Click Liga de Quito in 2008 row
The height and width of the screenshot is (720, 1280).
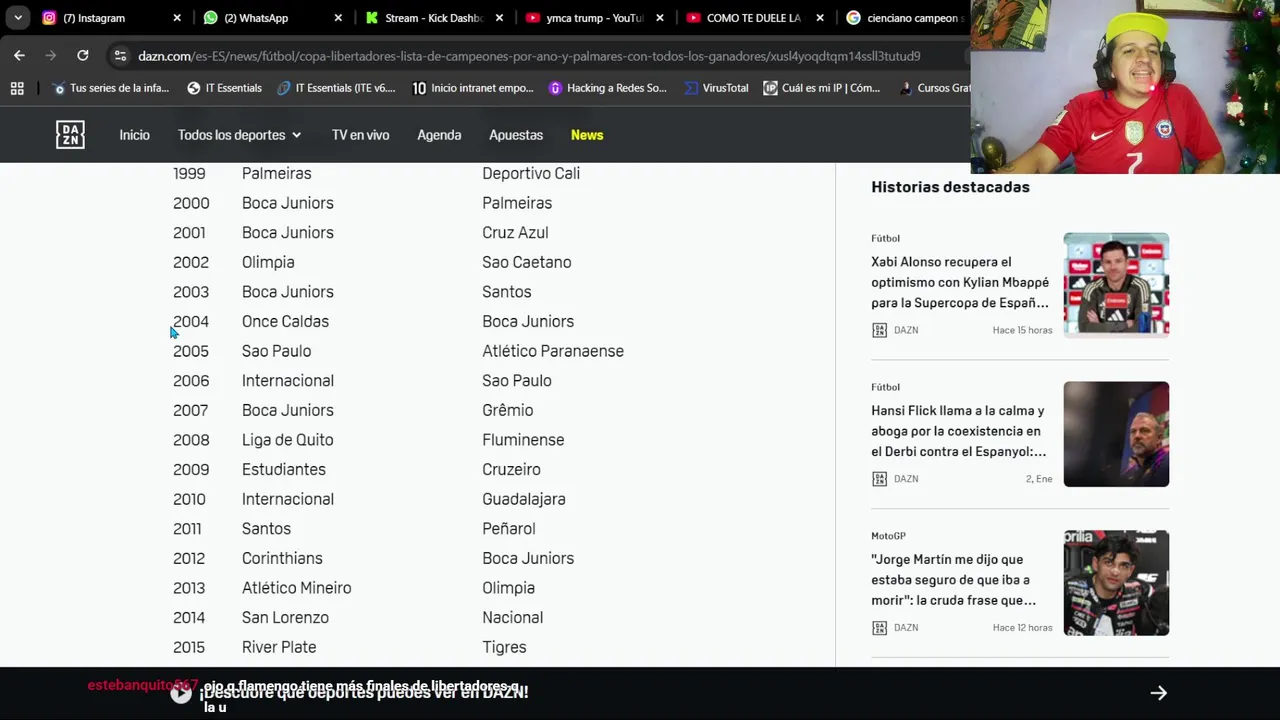(287, 440)
